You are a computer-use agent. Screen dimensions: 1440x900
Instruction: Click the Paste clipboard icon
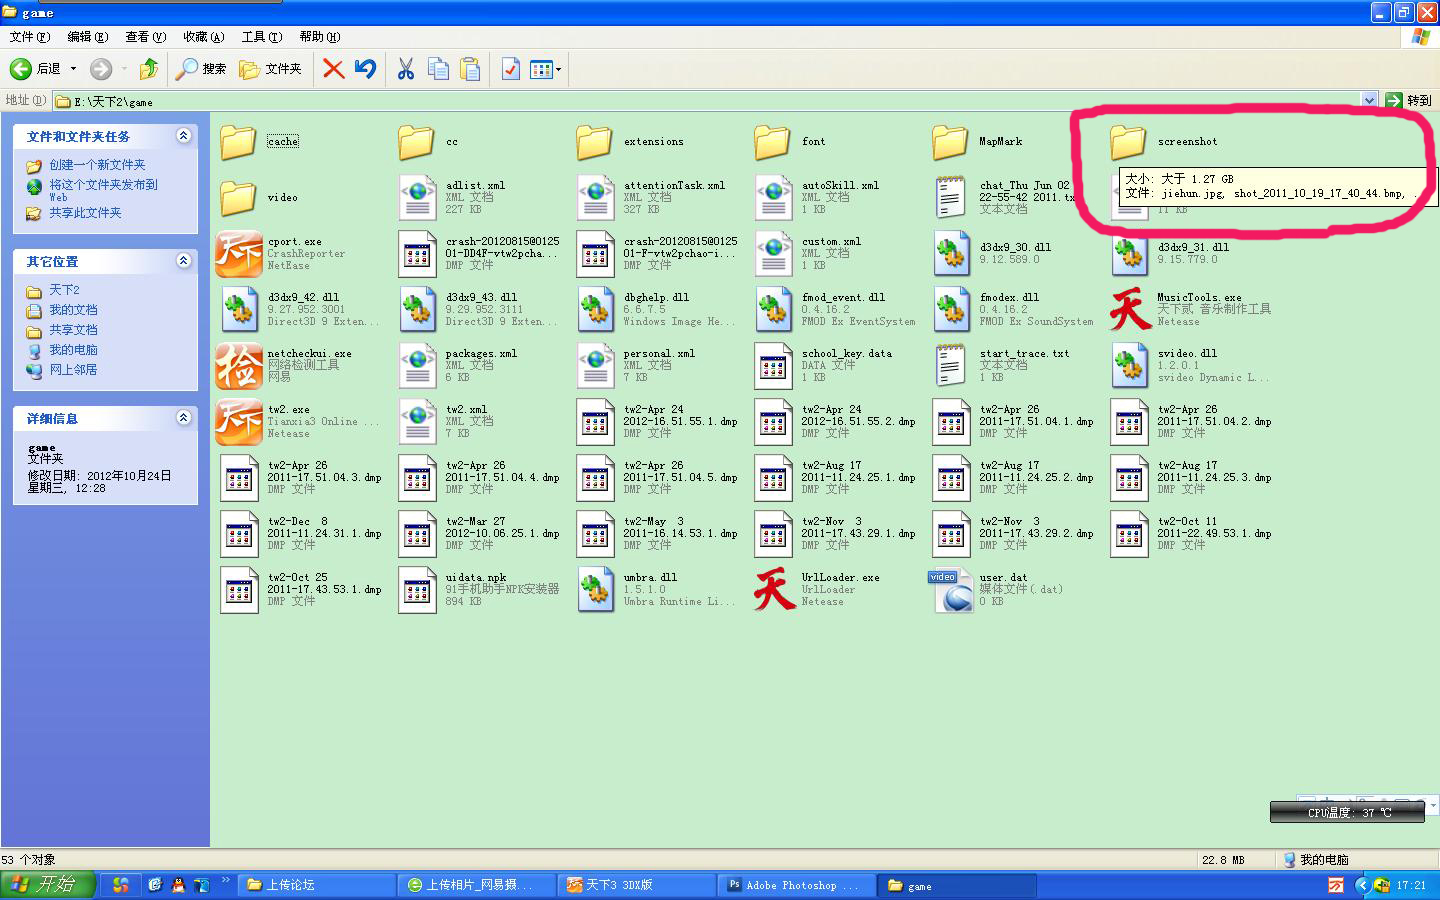coord(470,69)
